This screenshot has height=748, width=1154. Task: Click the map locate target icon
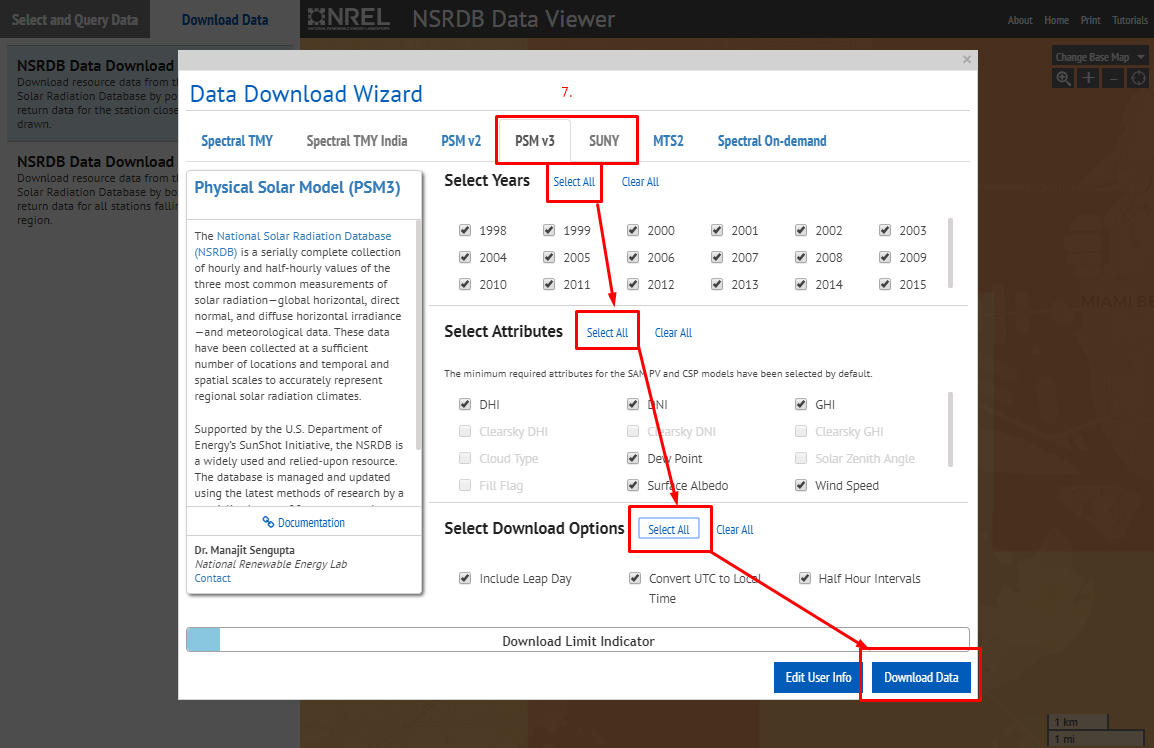[1139, 78]
